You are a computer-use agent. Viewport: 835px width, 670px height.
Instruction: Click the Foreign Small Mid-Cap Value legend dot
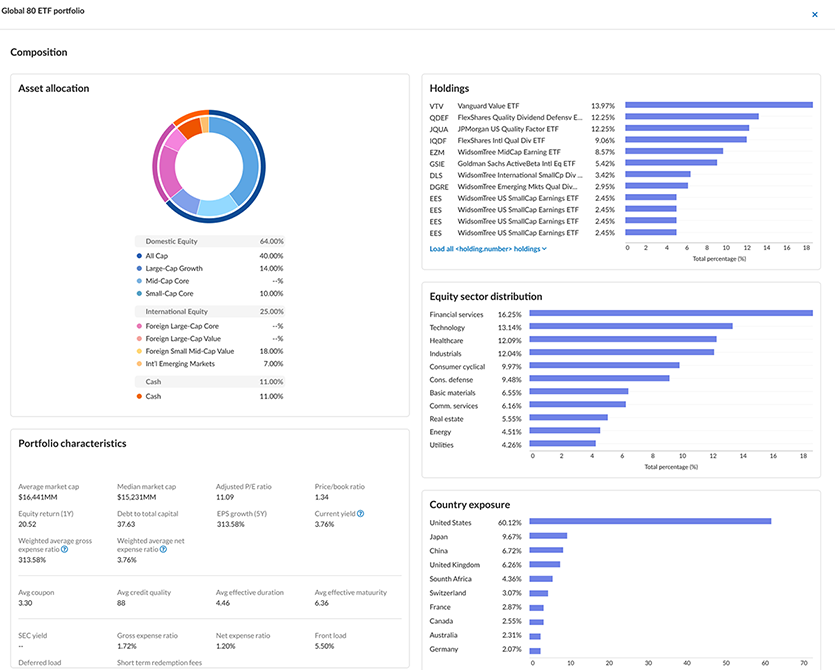138,351
